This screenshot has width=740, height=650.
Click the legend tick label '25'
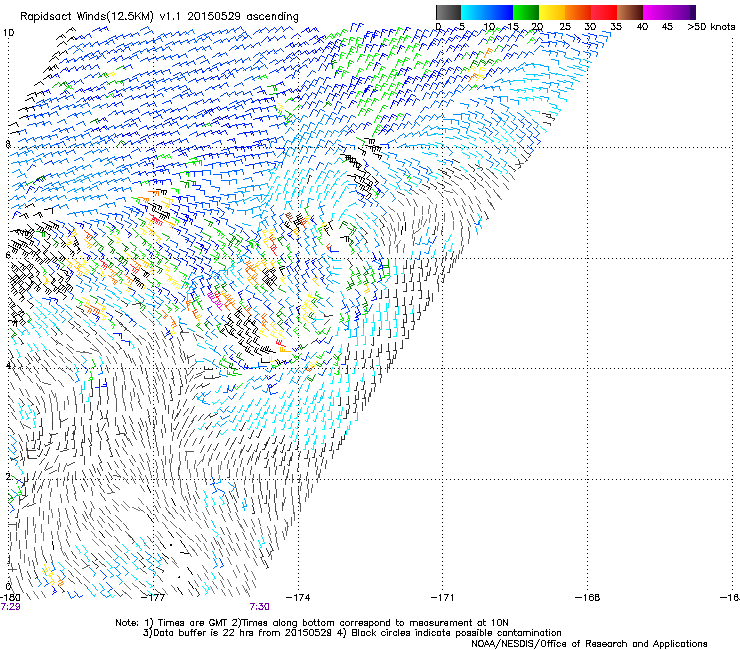click(565, 27)
